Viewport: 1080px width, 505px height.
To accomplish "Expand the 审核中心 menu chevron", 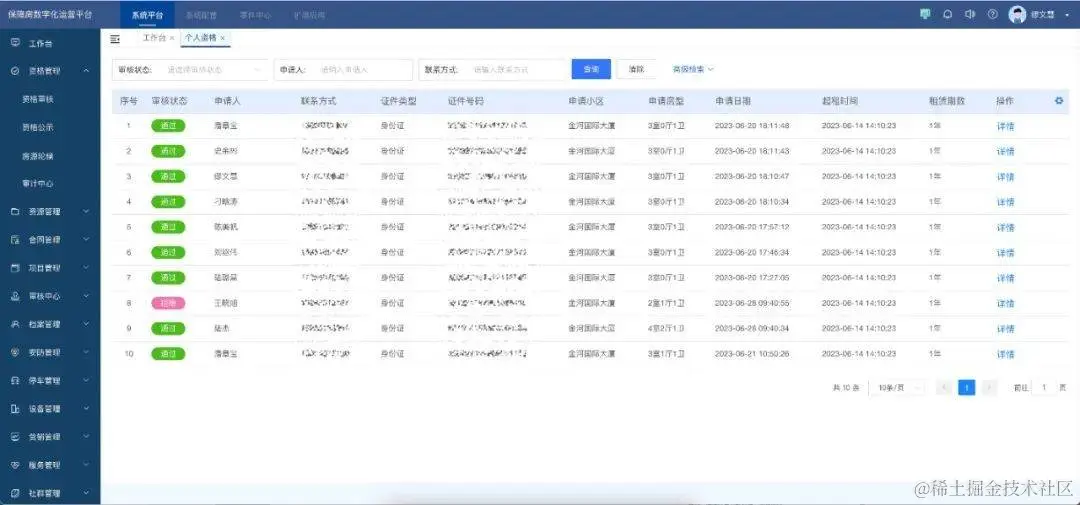I will [x=86, y=296].
